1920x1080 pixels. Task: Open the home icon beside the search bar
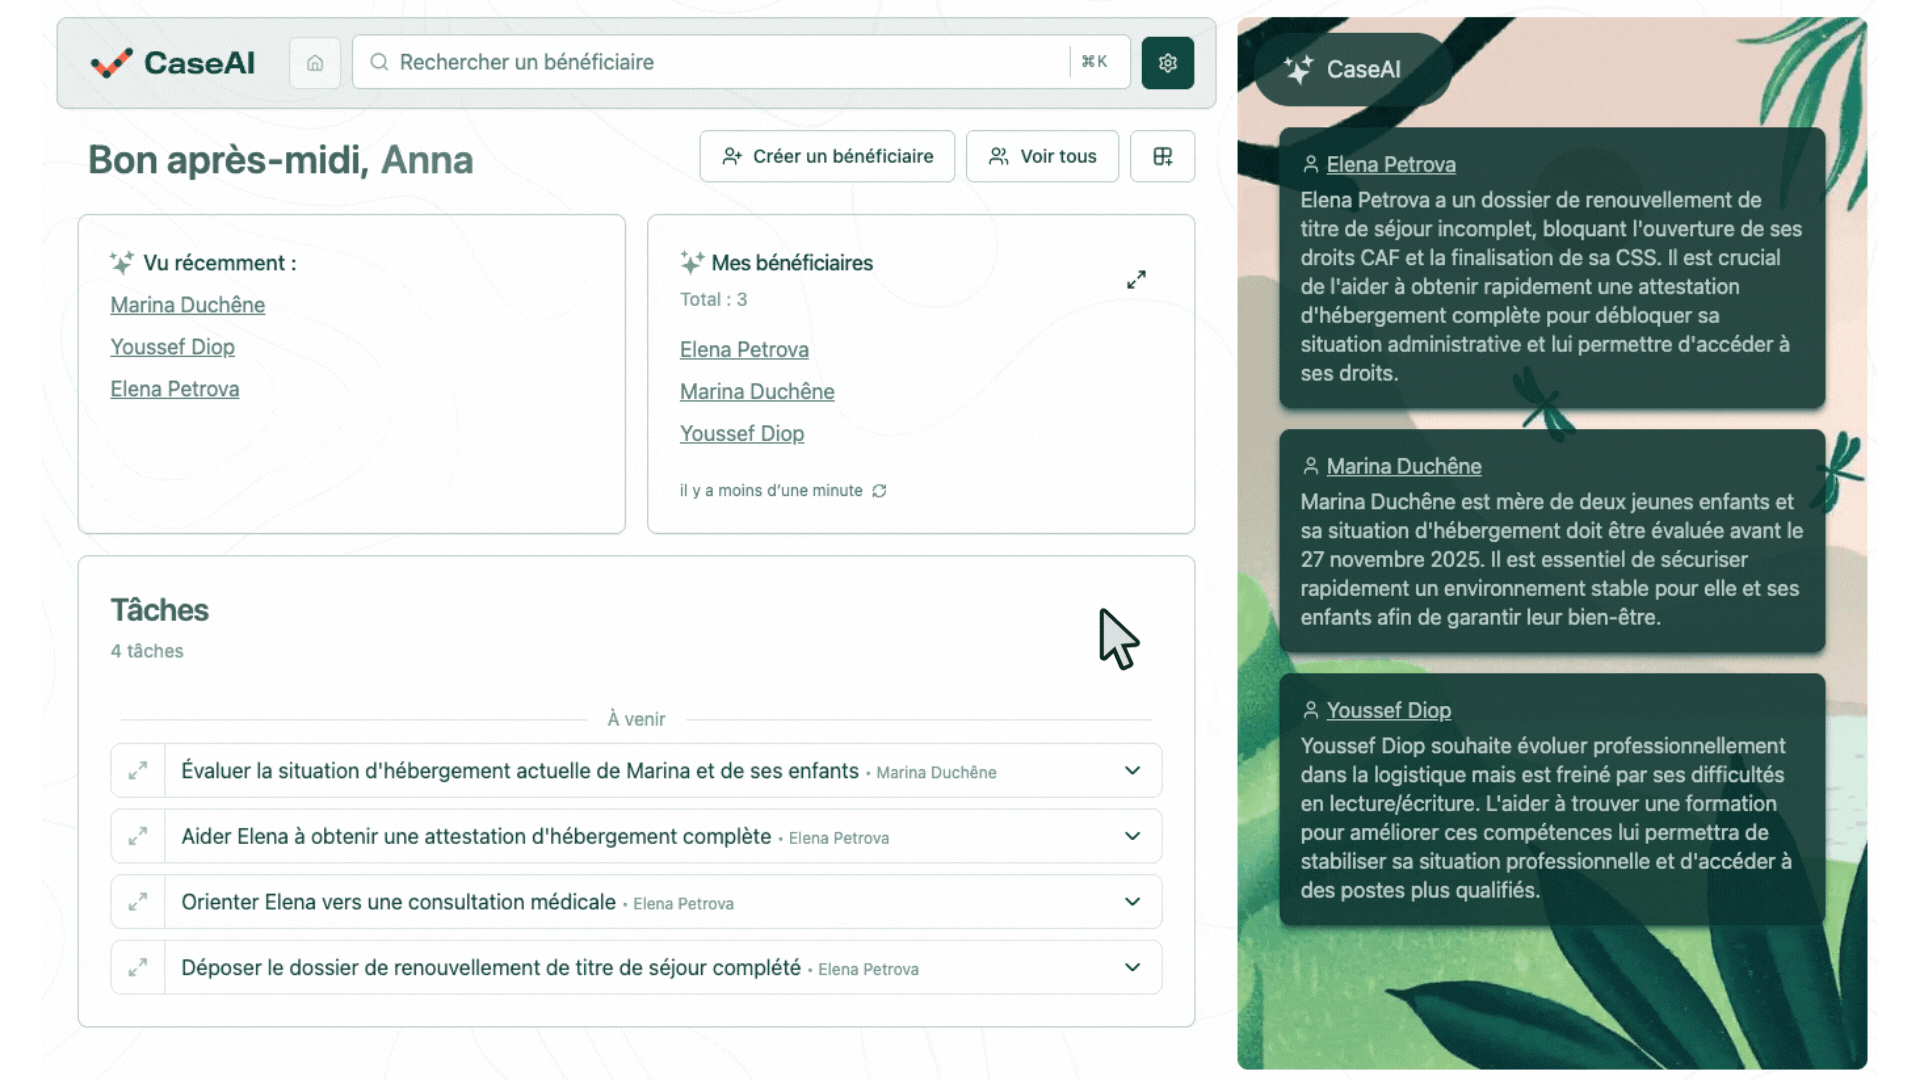[x=314, y=62]
